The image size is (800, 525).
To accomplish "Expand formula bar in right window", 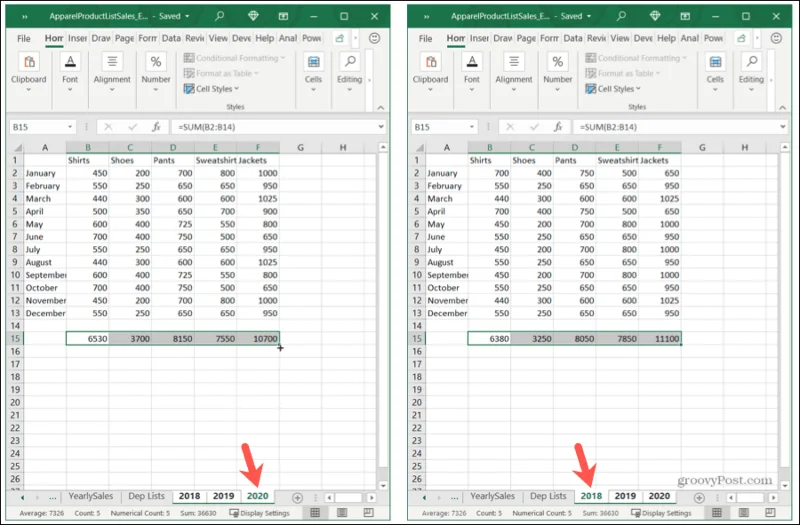I will (x=783, y=127).
